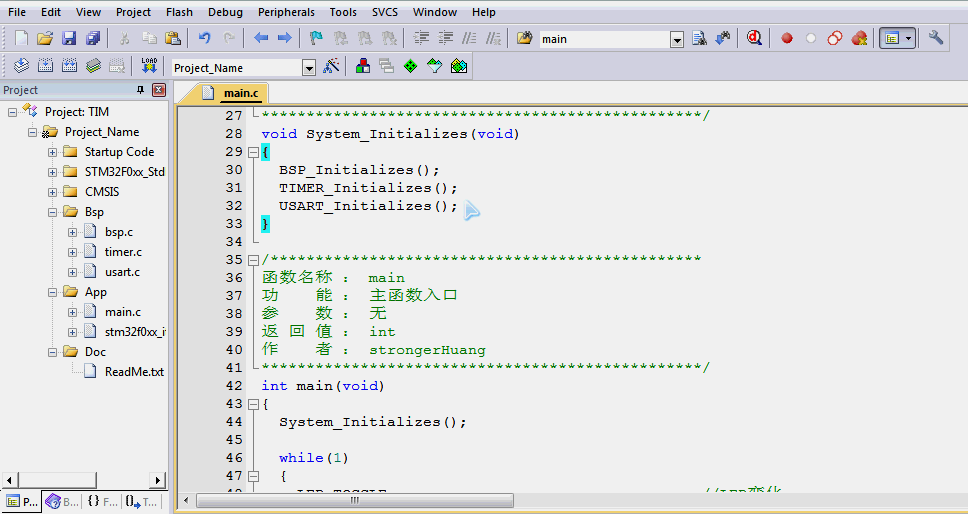Open the Configuration wrench icon
Image resolution: width=968 pixels, height=514 pixels.
point(935,38)
